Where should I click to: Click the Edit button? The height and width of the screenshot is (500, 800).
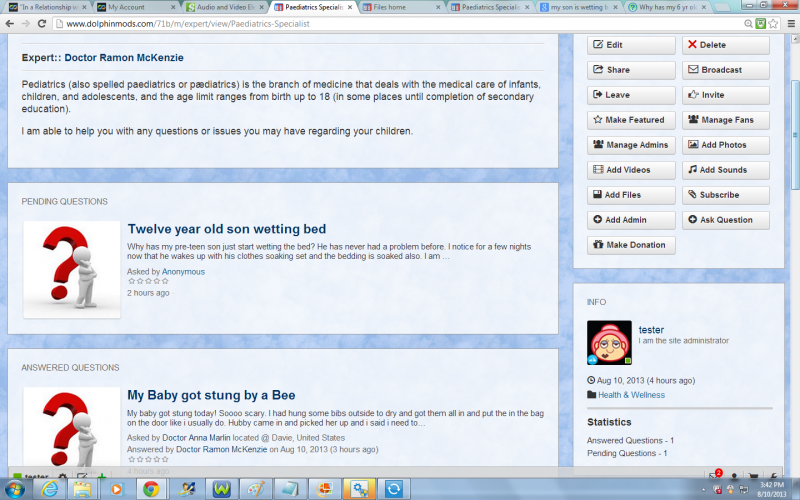click(631, 45)
